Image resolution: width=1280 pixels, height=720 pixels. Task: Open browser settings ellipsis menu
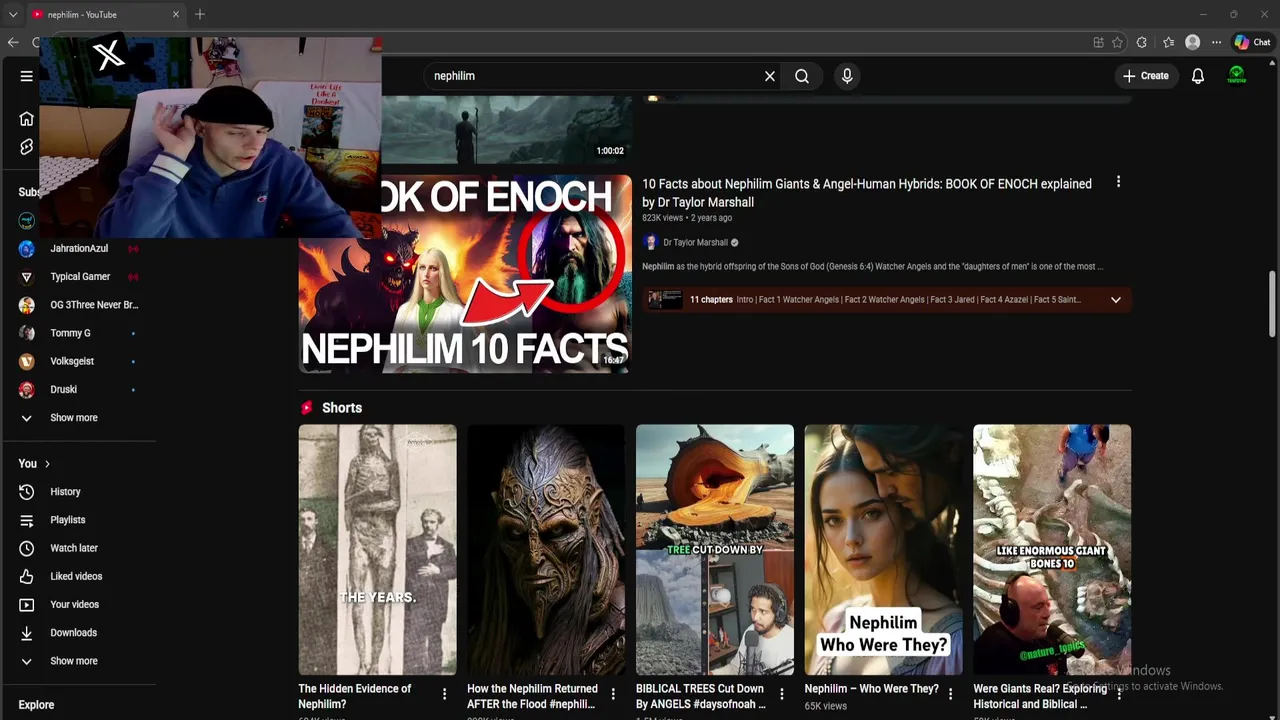[1216, 42]
